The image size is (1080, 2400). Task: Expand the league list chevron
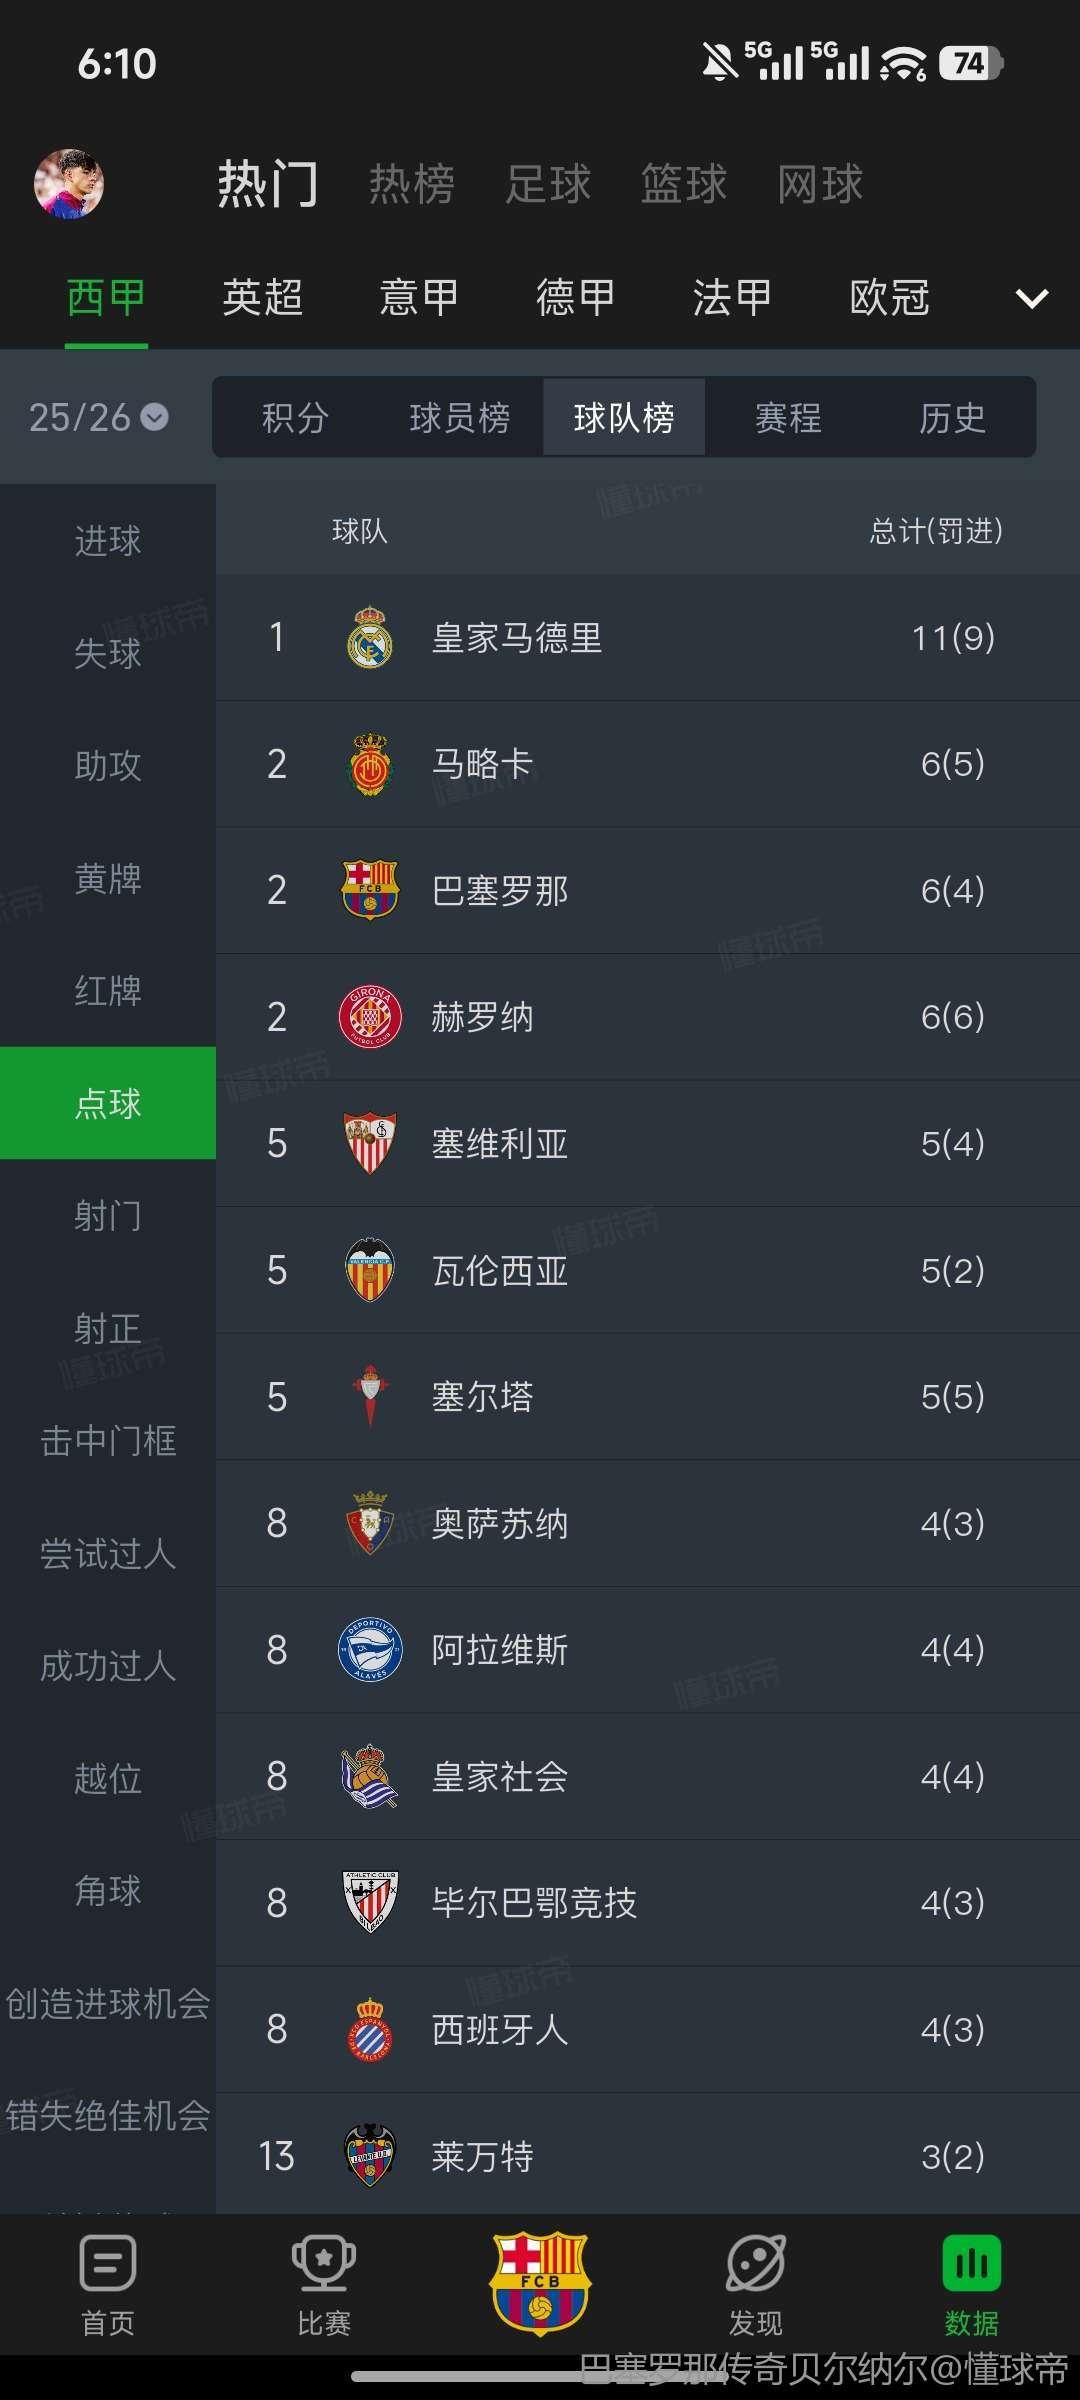1031,298
